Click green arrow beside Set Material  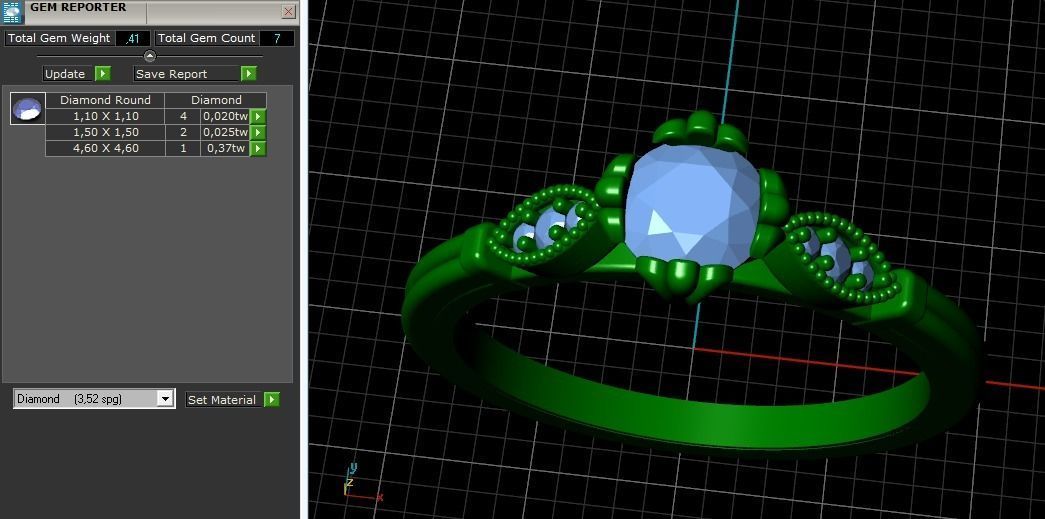pyautogui.click(x=272, y=400)
